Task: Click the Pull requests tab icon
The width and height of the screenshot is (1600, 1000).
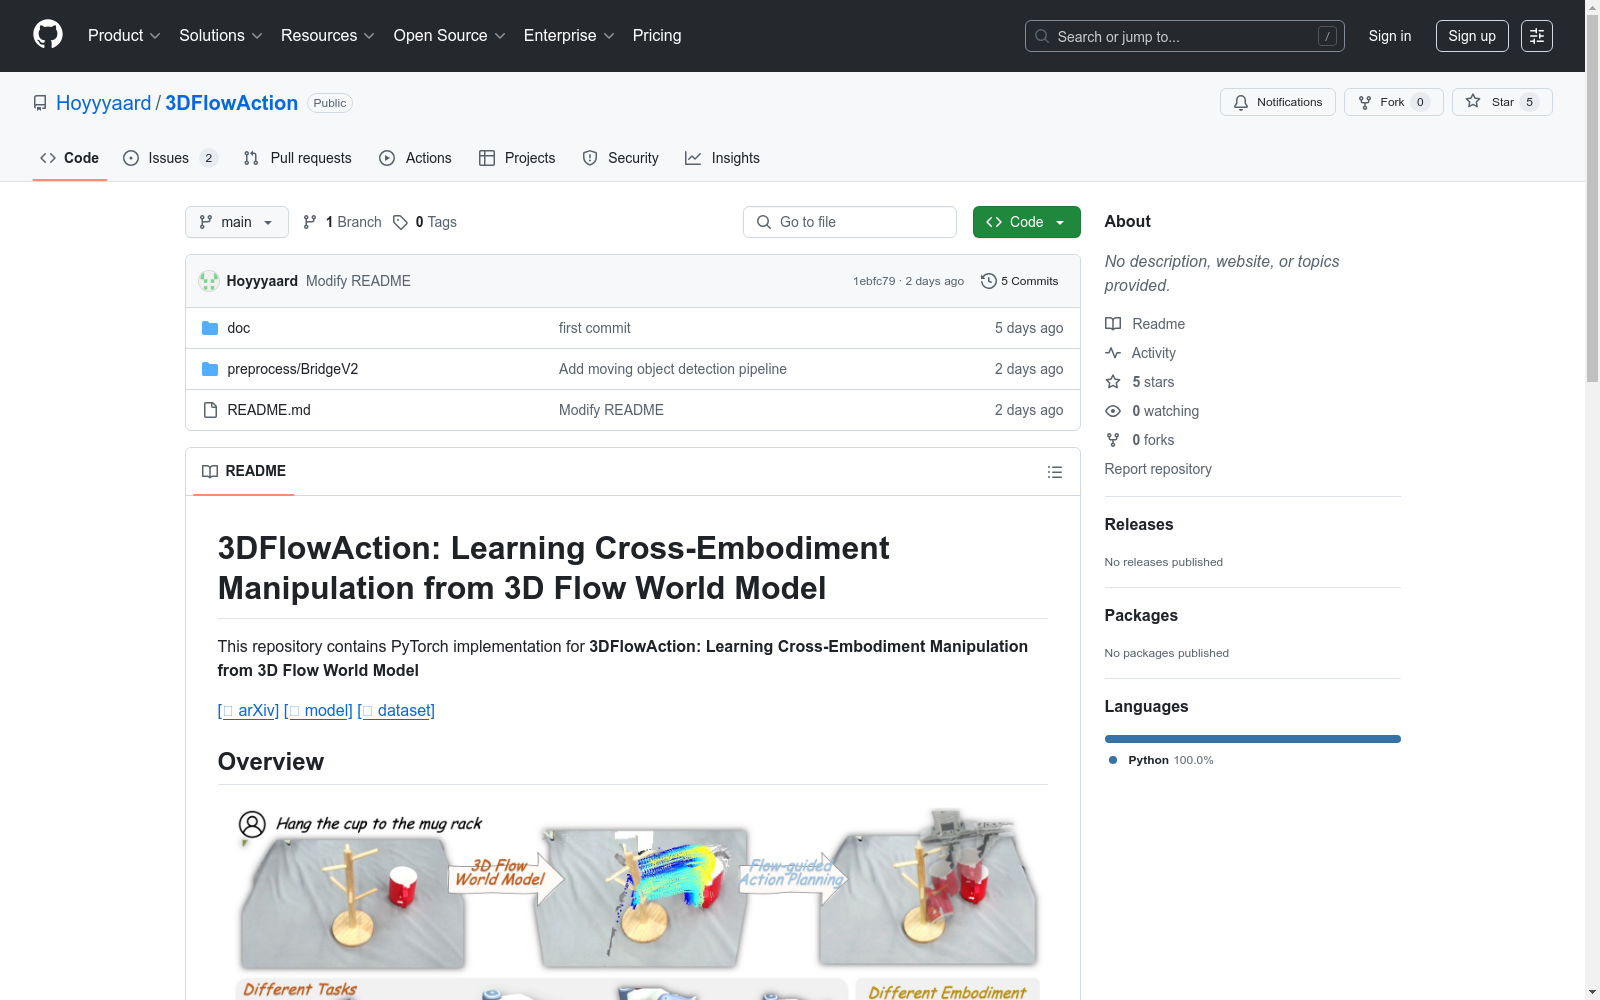Action: [251, 158]
